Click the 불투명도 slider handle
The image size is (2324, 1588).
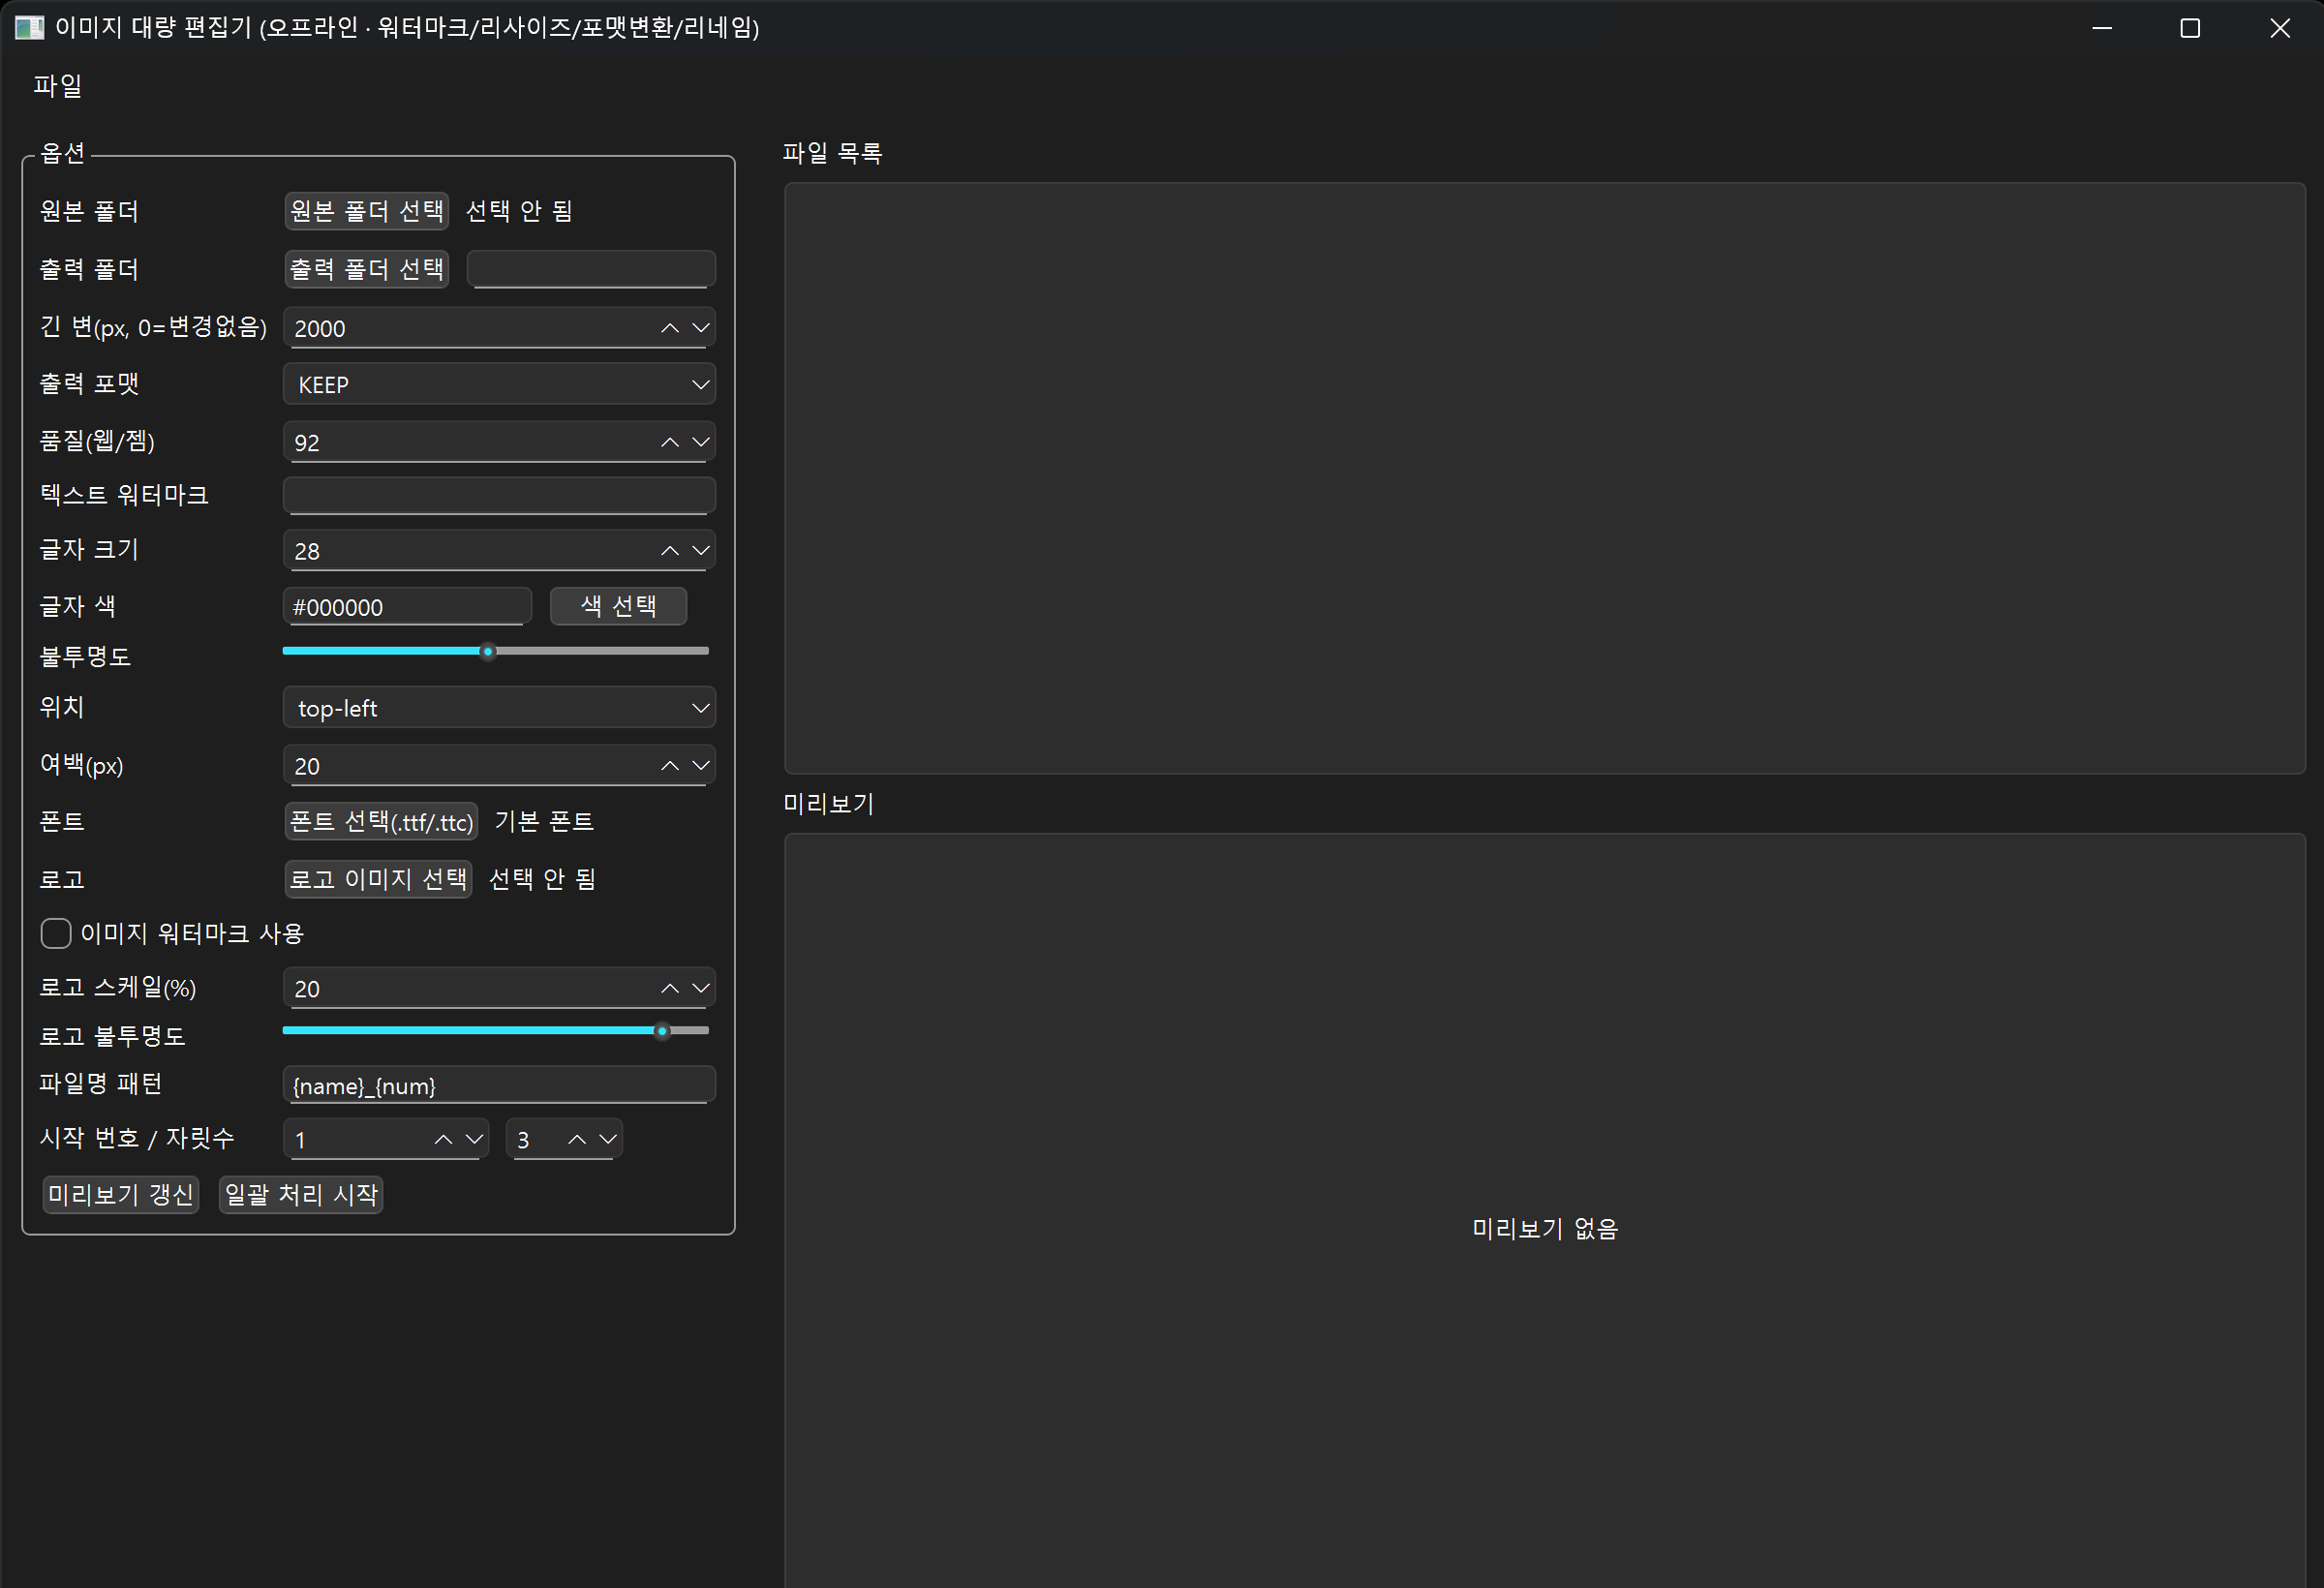(x=488, y=652)
